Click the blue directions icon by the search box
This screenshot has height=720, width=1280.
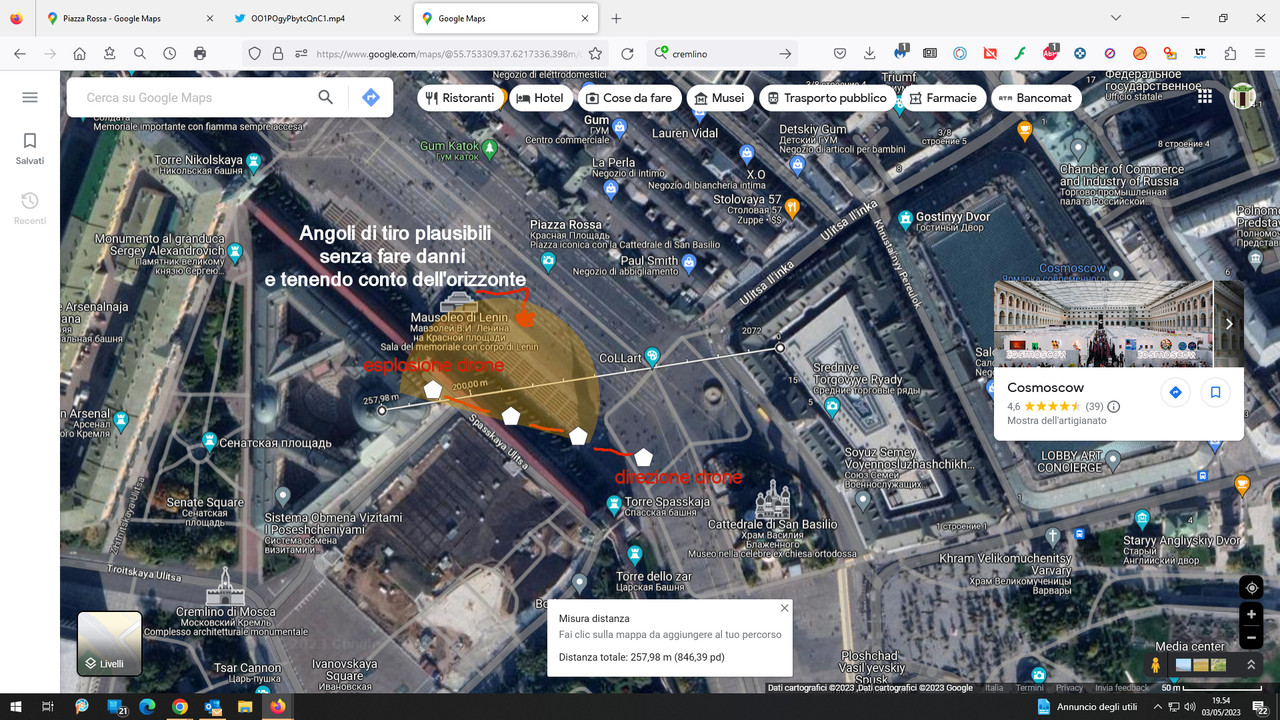[370, 97]
